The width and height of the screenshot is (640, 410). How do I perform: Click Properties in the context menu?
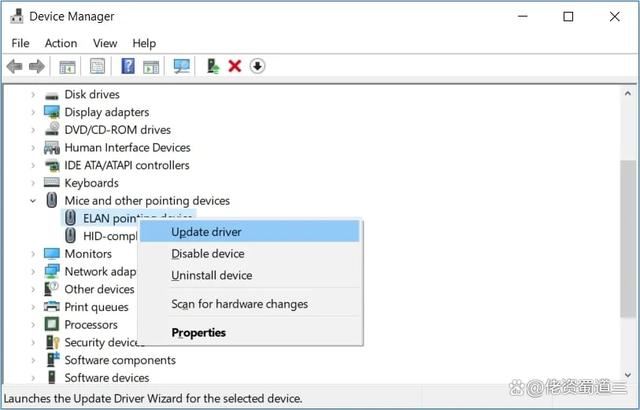tap(199, 333)
